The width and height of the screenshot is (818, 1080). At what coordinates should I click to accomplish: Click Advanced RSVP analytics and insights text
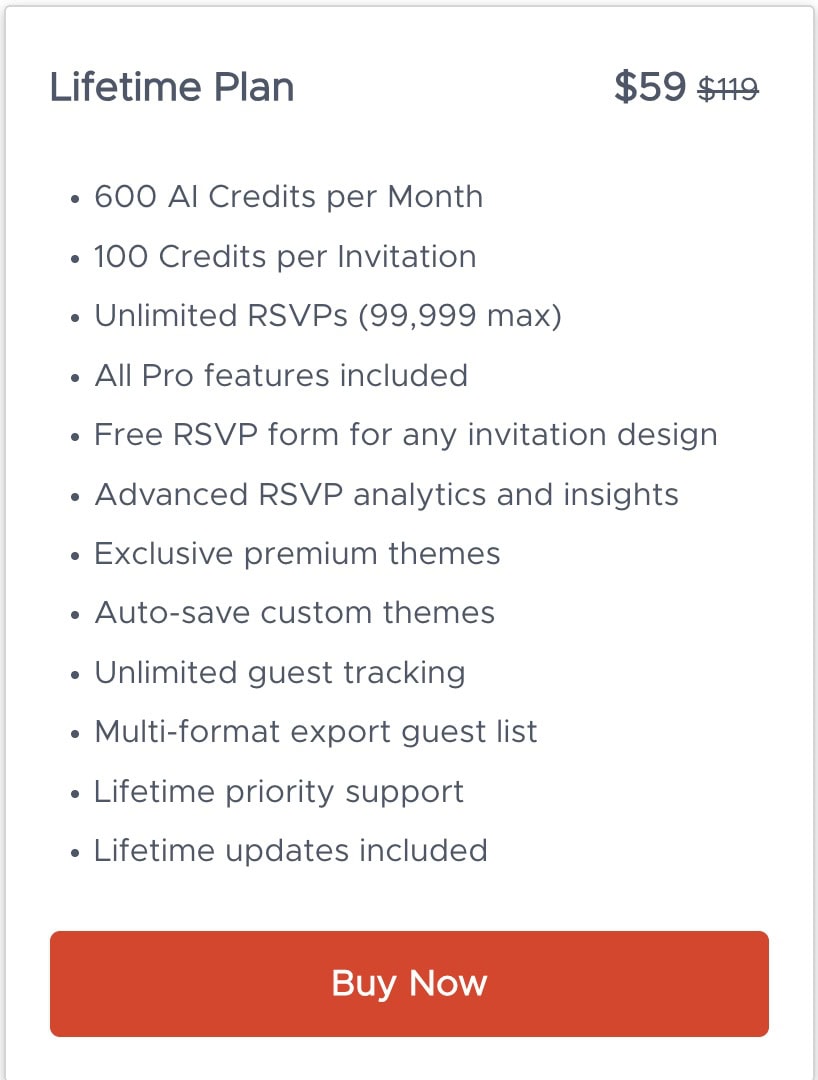click(x=386, y=495)
